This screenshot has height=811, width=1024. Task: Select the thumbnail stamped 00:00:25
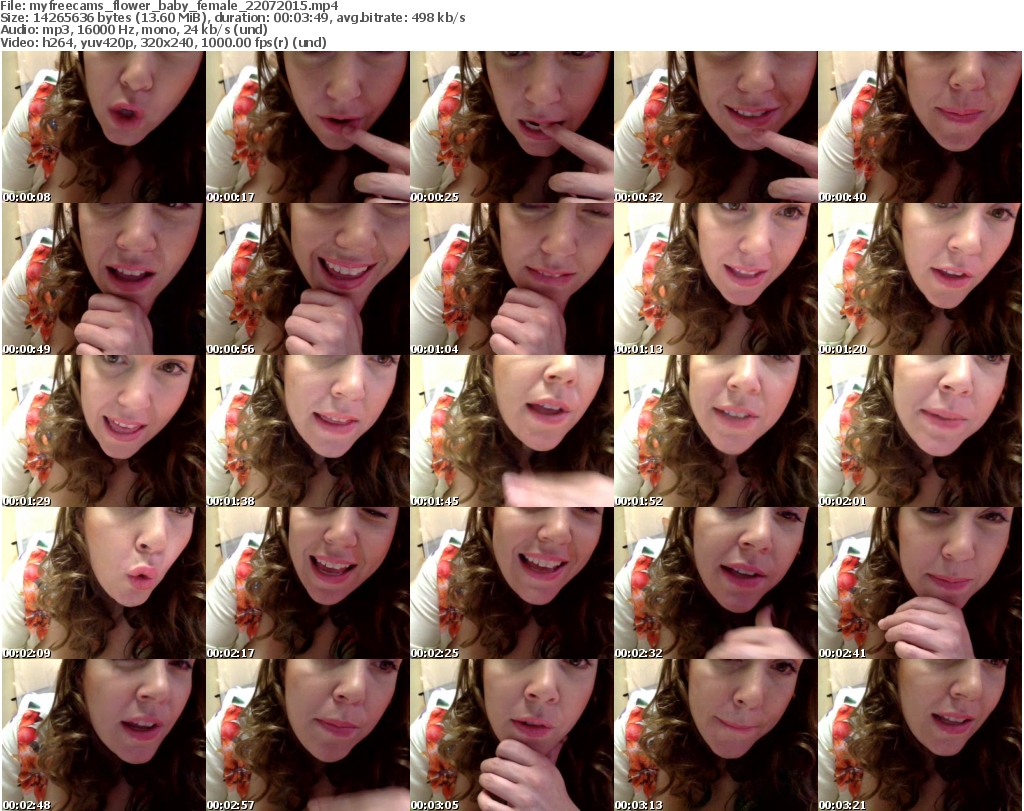[511, 127]
